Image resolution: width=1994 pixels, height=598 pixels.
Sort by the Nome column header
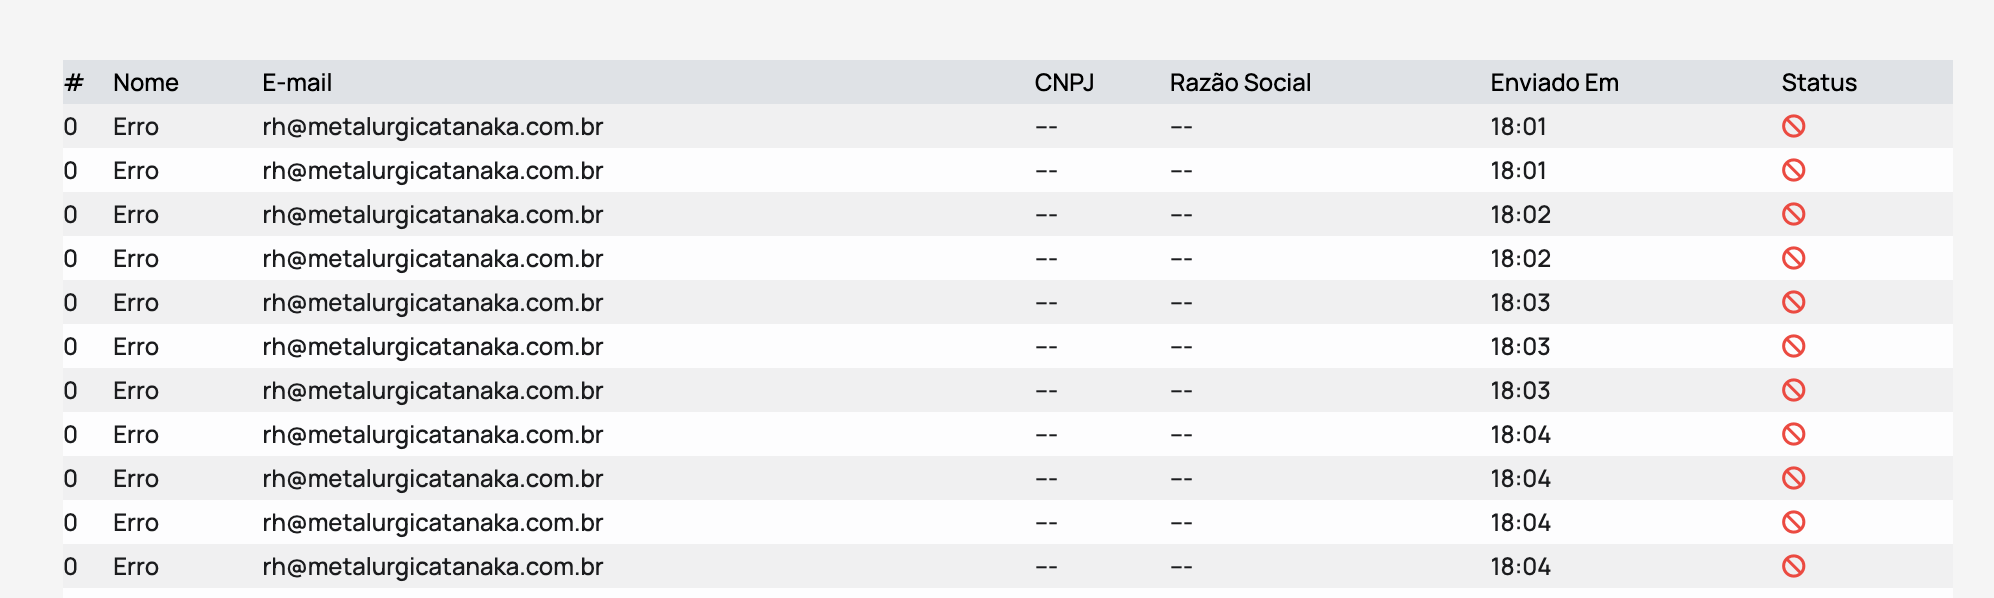click(x=145, y=83)
